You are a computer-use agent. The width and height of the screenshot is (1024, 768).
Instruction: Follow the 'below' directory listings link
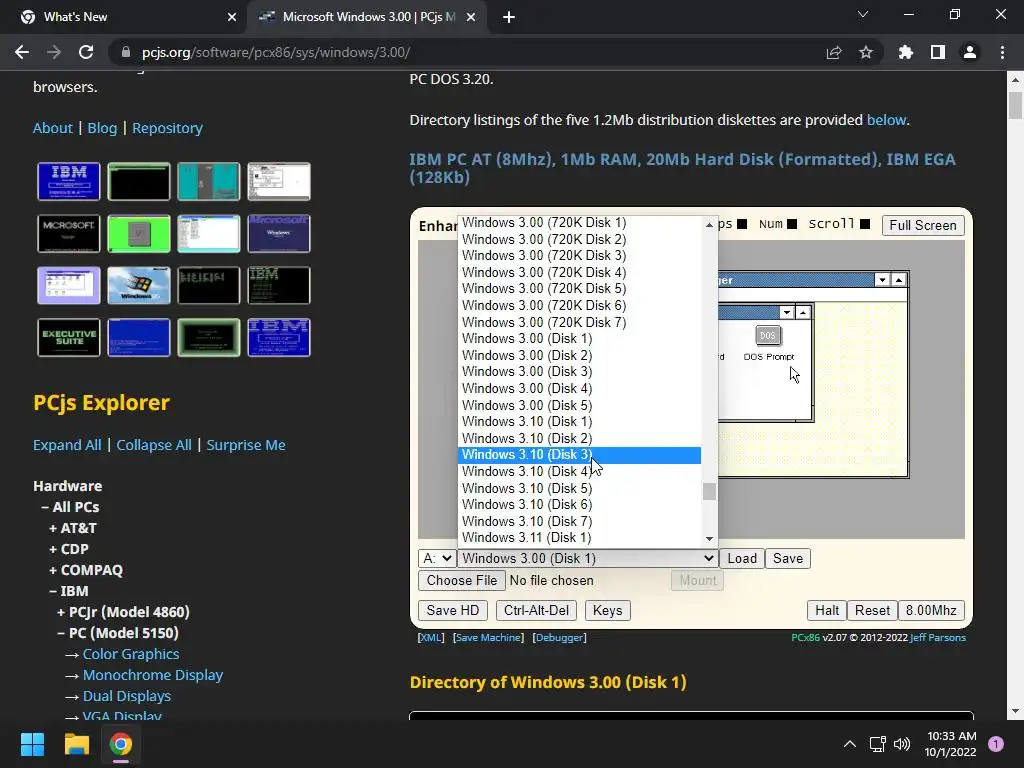click(886, 120)
